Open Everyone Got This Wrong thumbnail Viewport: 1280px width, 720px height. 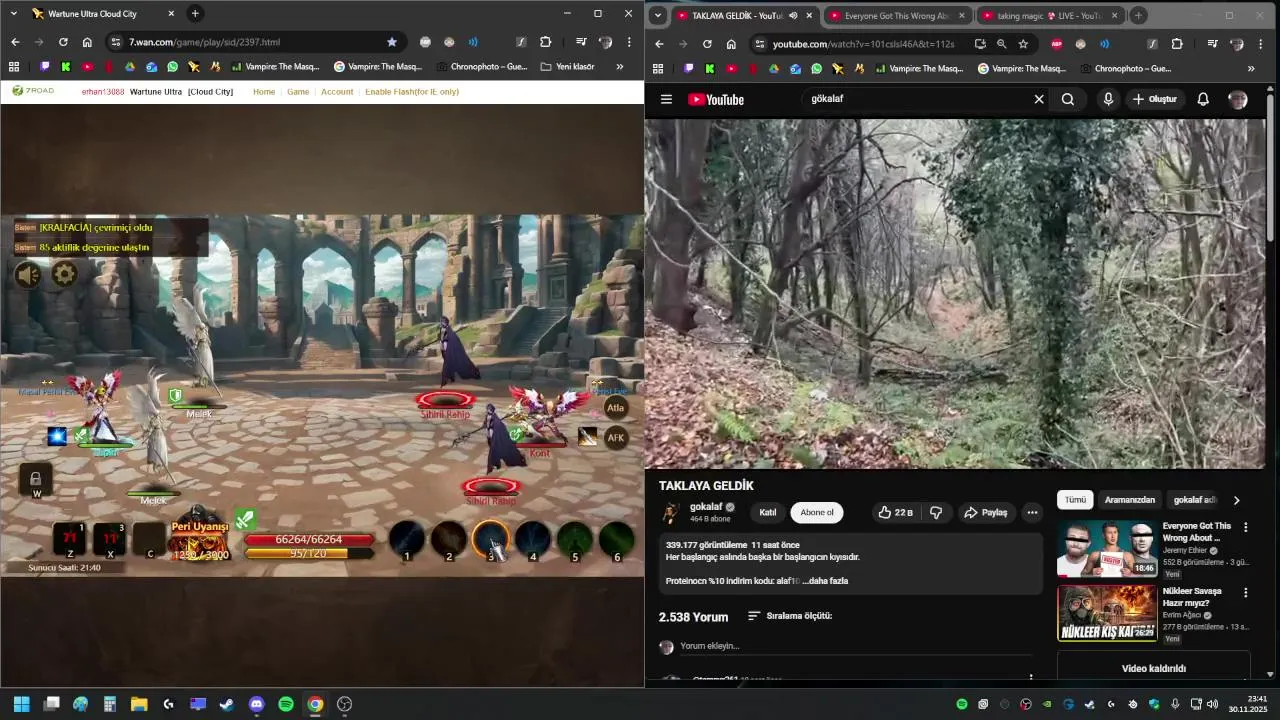pos(1107,548)
